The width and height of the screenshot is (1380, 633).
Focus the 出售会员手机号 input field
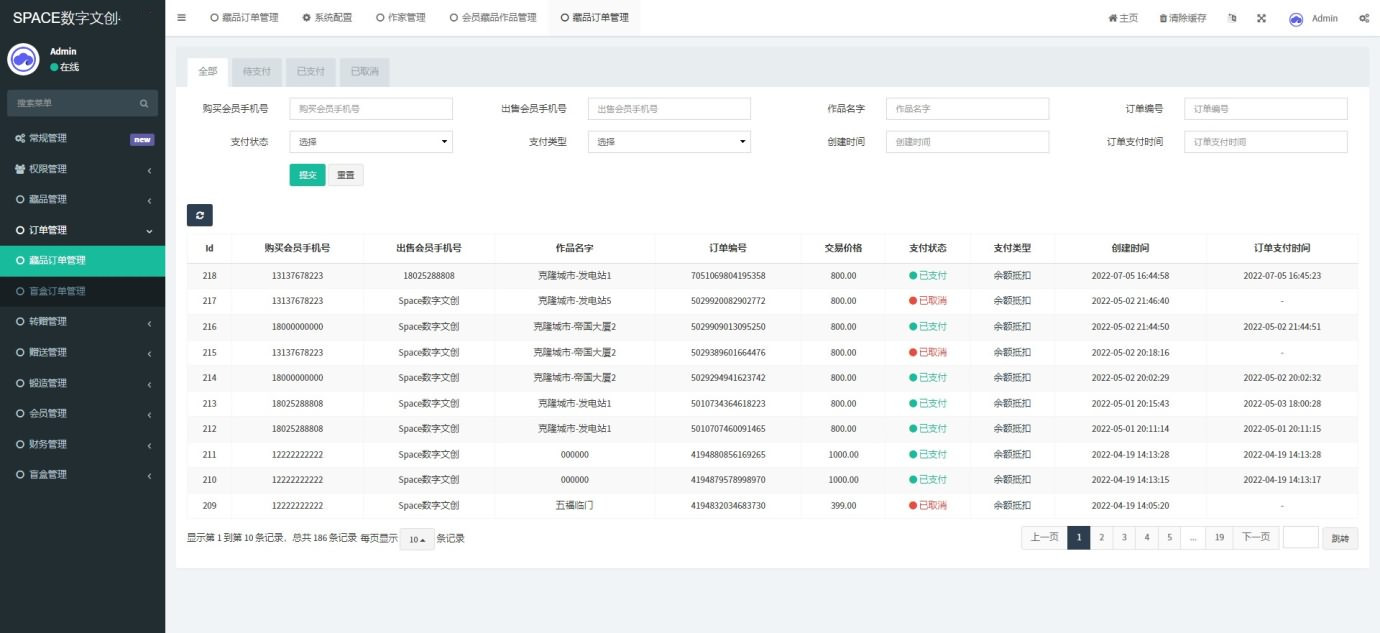[669, 109]
